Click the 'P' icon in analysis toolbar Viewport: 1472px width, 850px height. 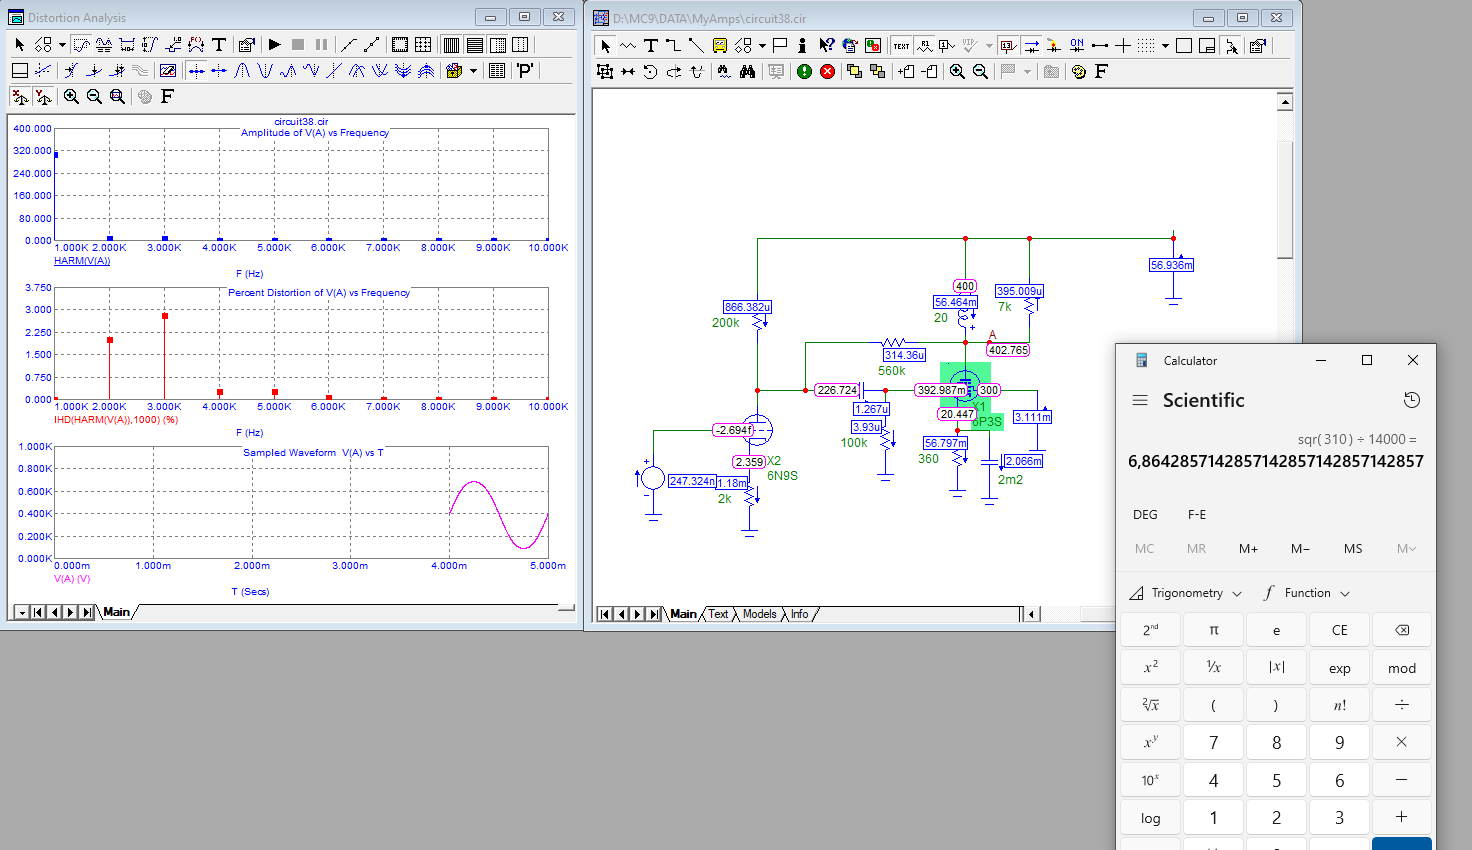point(525,71)
